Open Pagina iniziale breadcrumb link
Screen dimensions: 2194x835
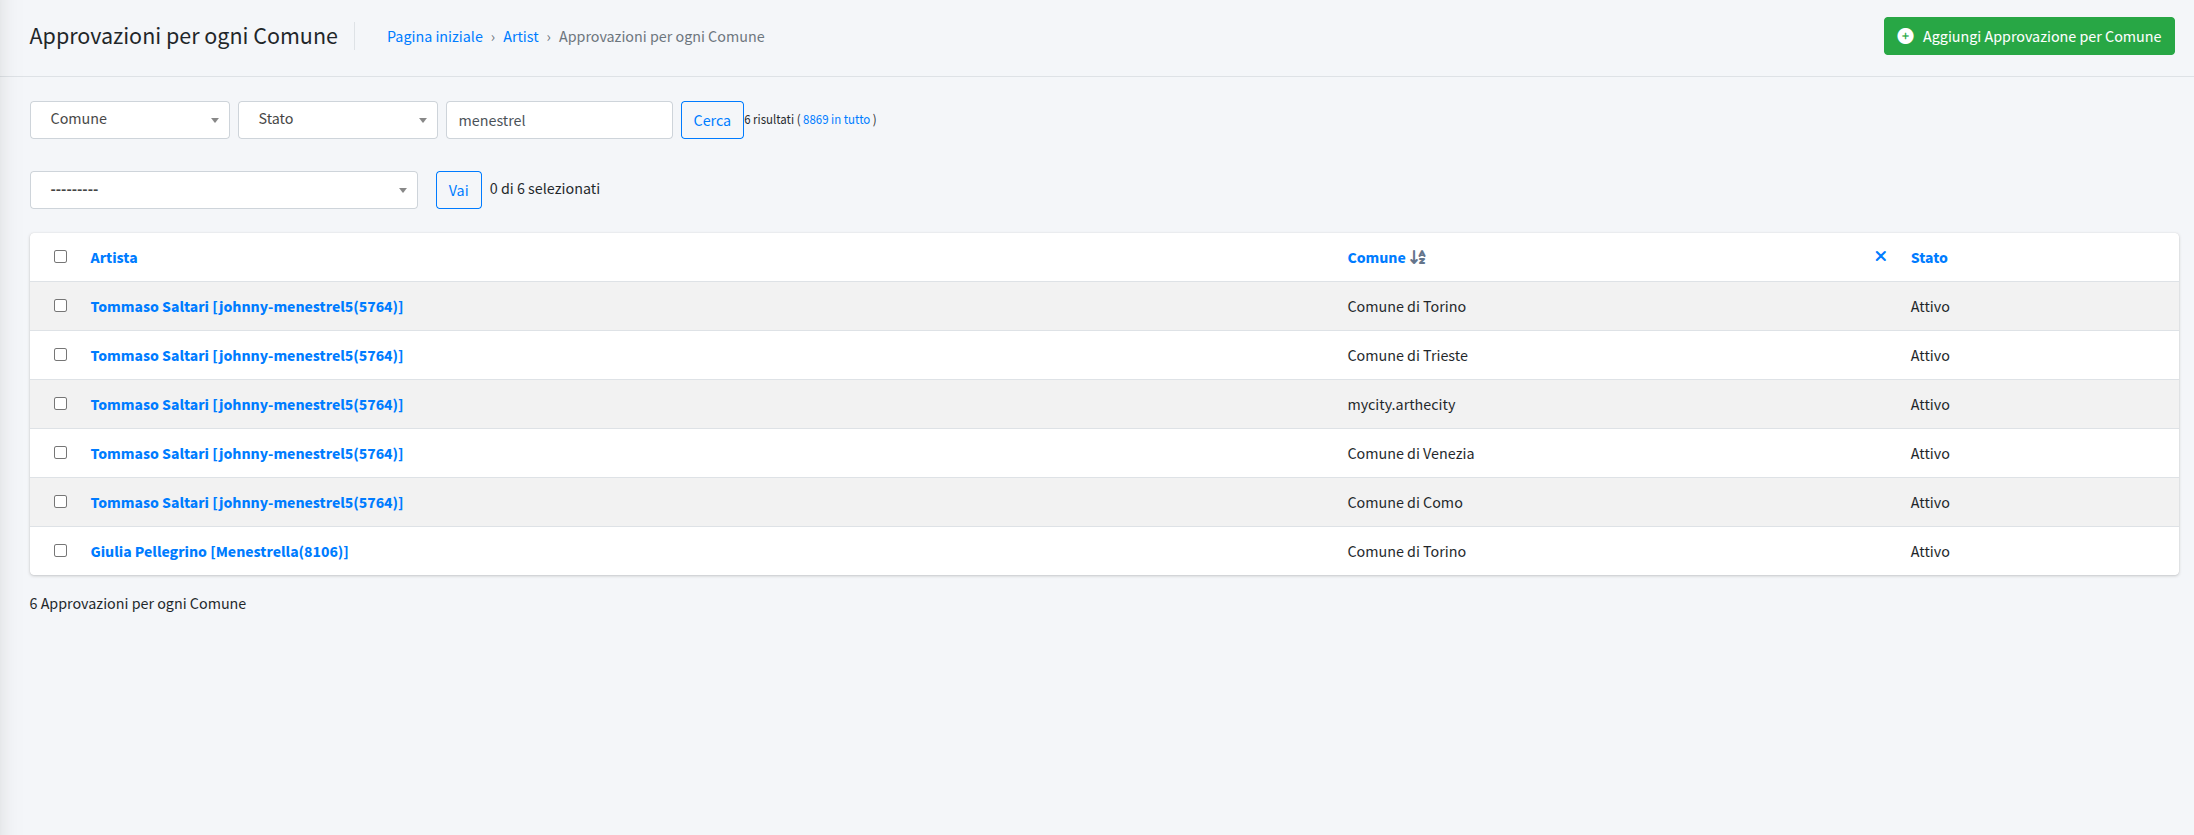click(x=435, y=37)
